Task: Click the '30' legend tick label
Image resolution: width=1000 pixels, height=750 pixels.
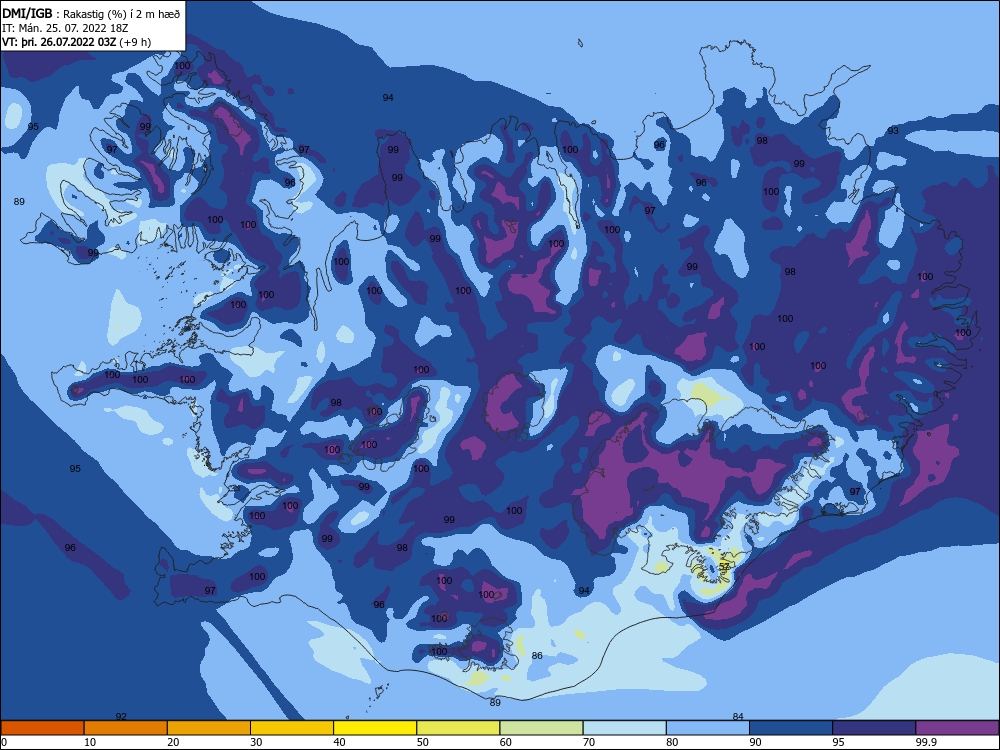Action: tap(256, 742)
